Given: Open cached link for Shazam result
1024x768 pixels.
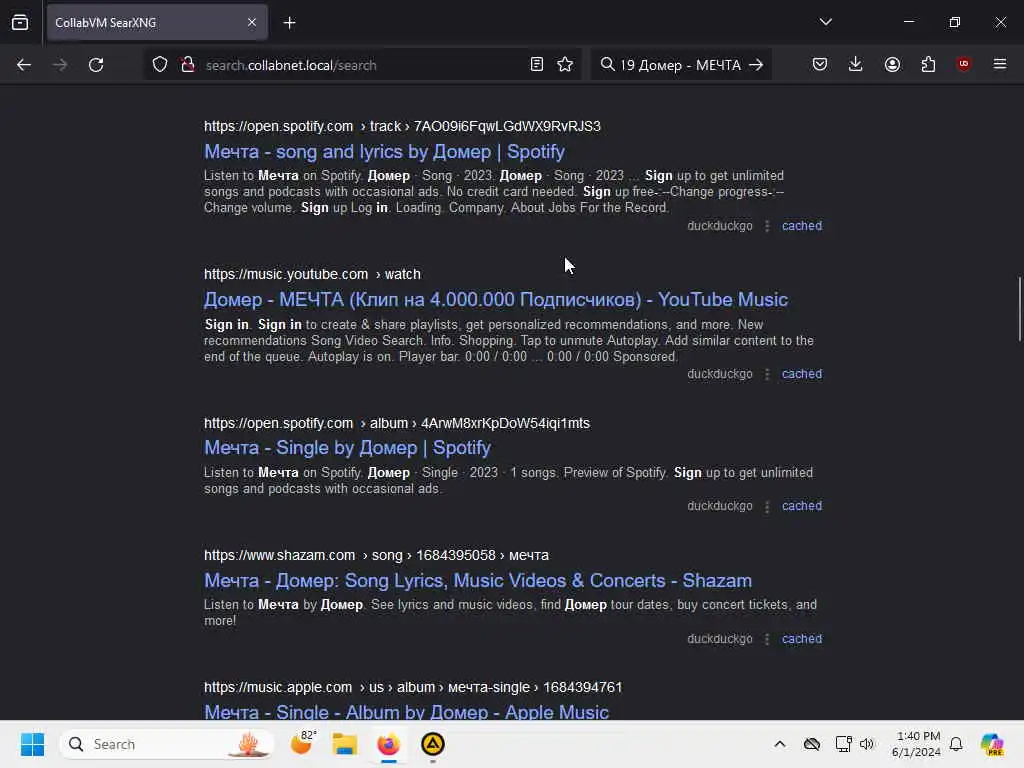Looking at the screenshot, I should [x=802, y=639].
